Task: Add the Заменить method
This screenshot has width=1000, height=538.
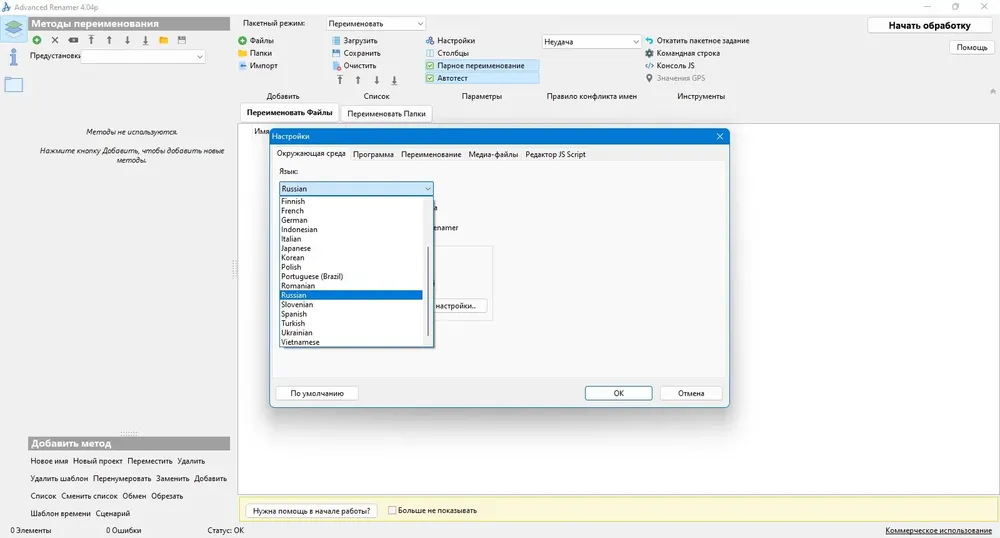Action: click(x=173, y=478)
